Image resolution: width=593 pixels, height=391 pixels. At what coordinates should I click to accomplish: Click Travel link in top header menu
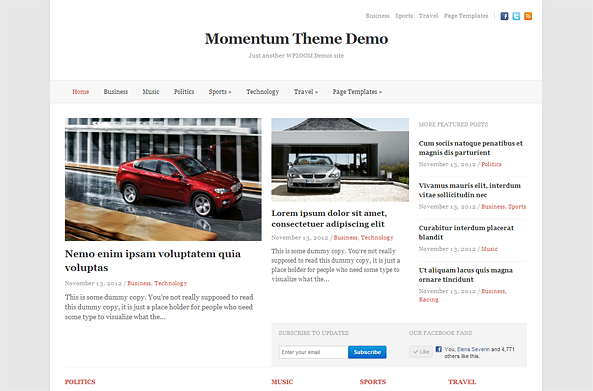428,16
